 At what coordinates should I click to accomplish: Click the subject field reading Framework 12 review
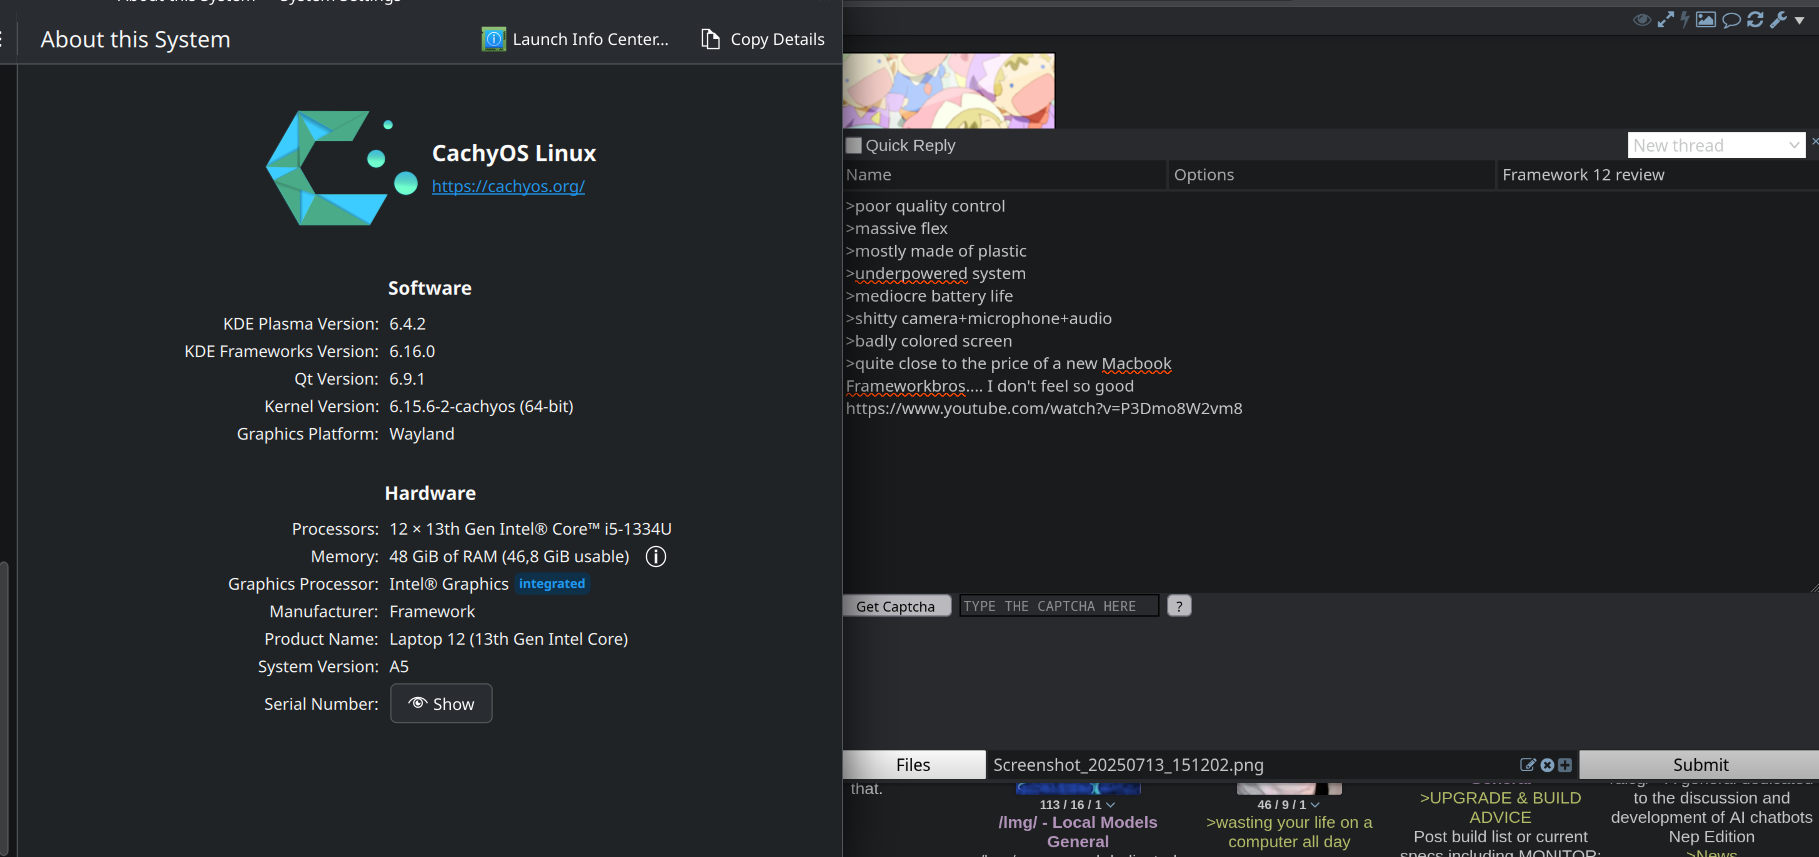coord(1658,175)
